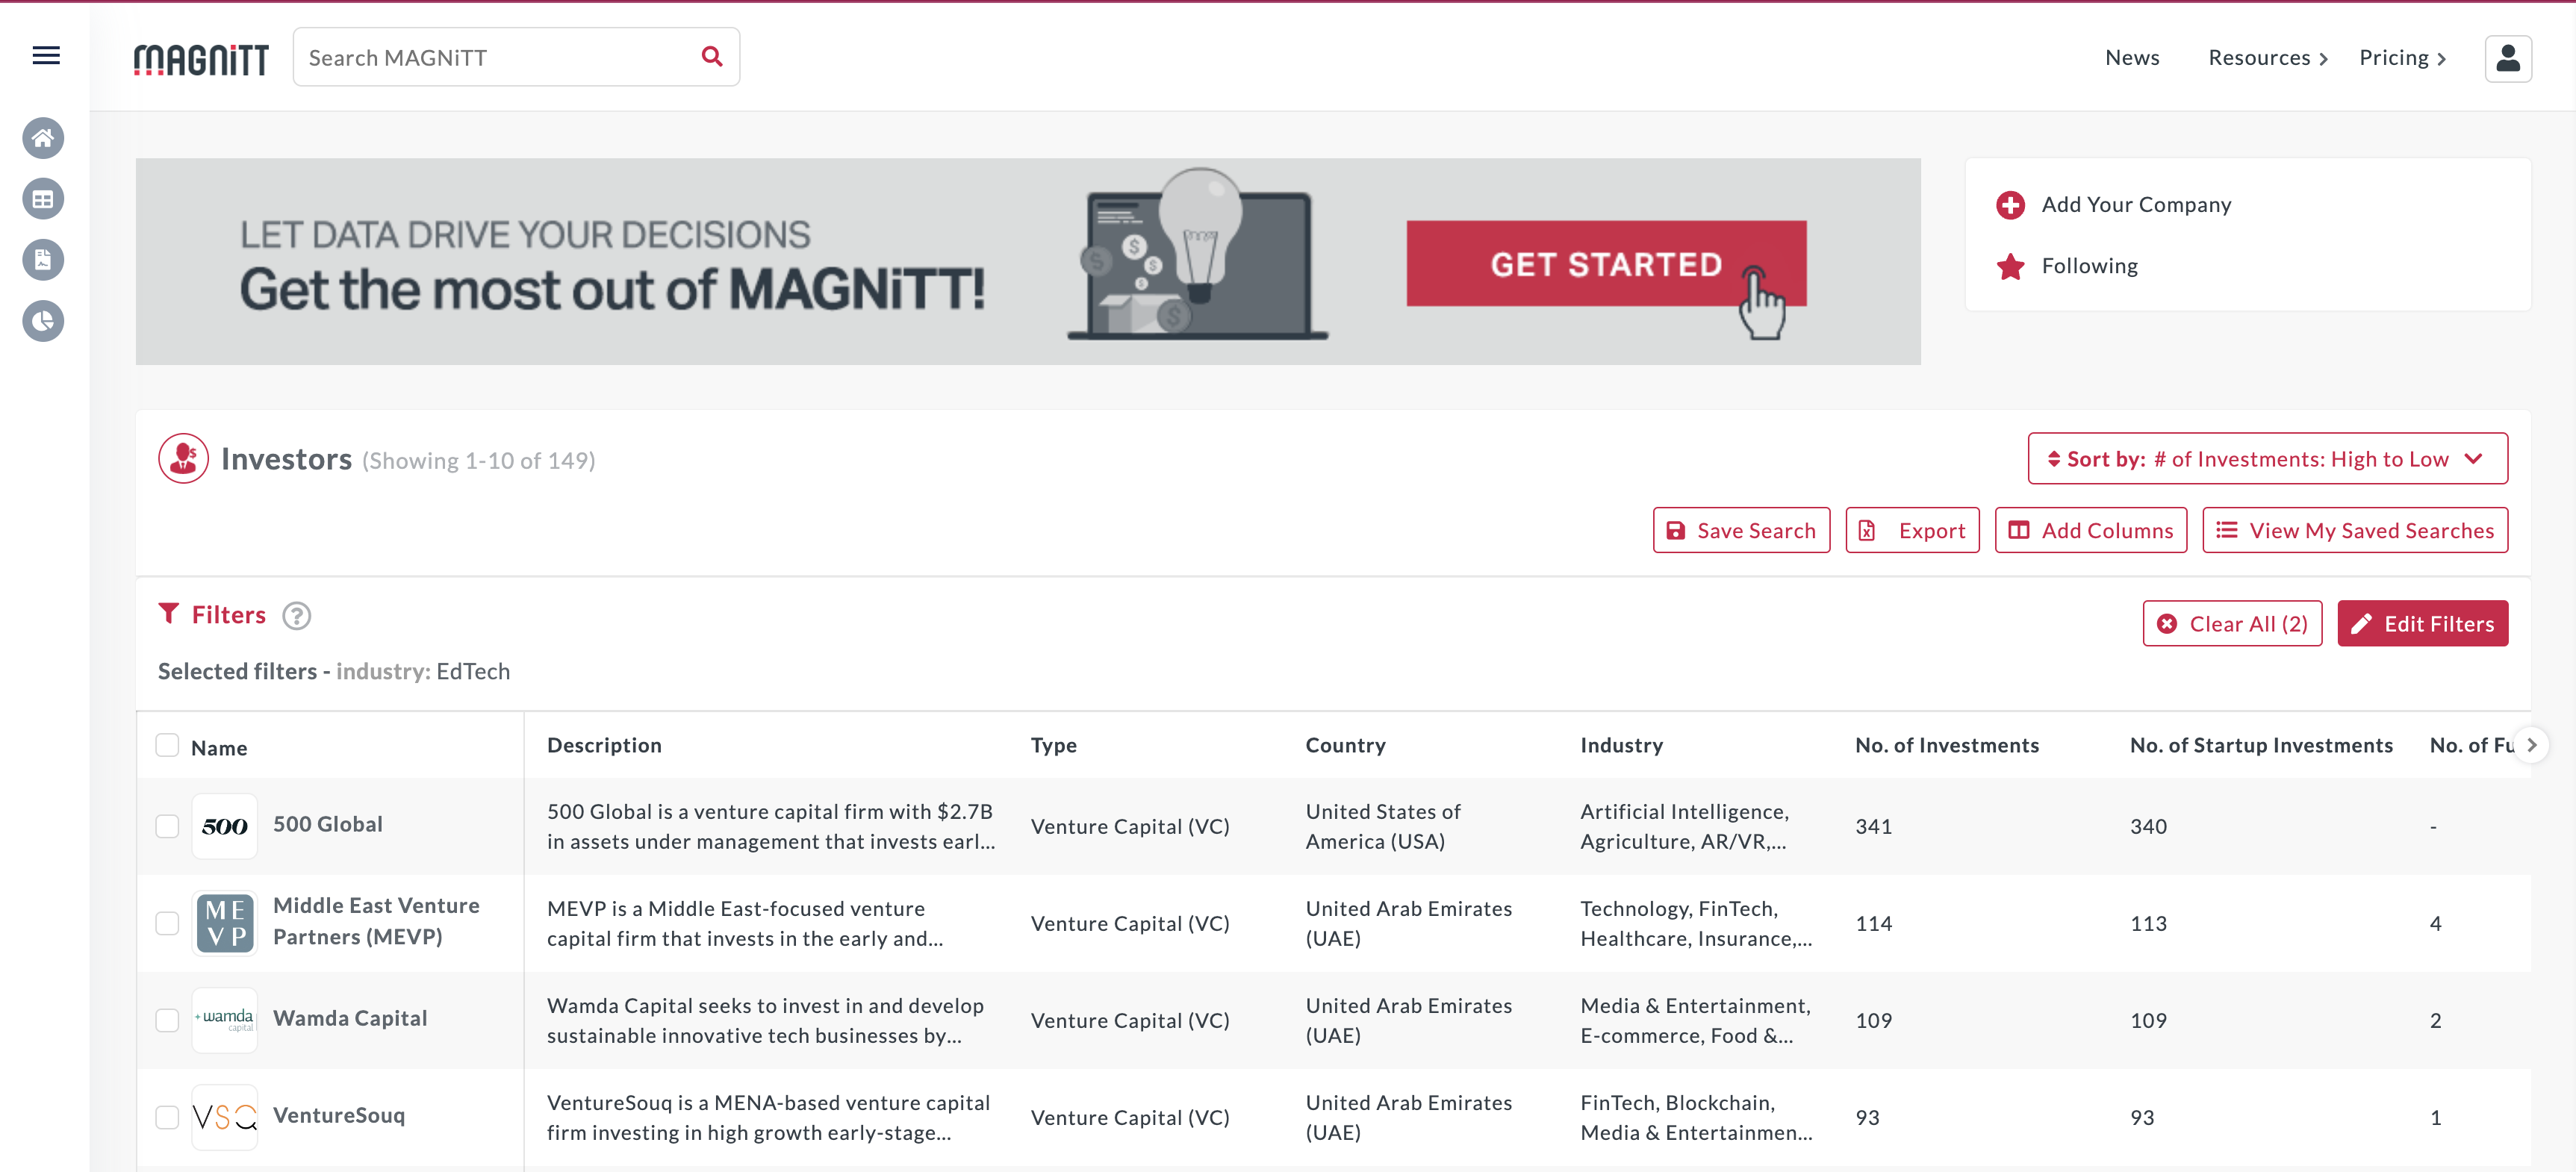Open the Sort by investments dropdown

[2267, 459]
